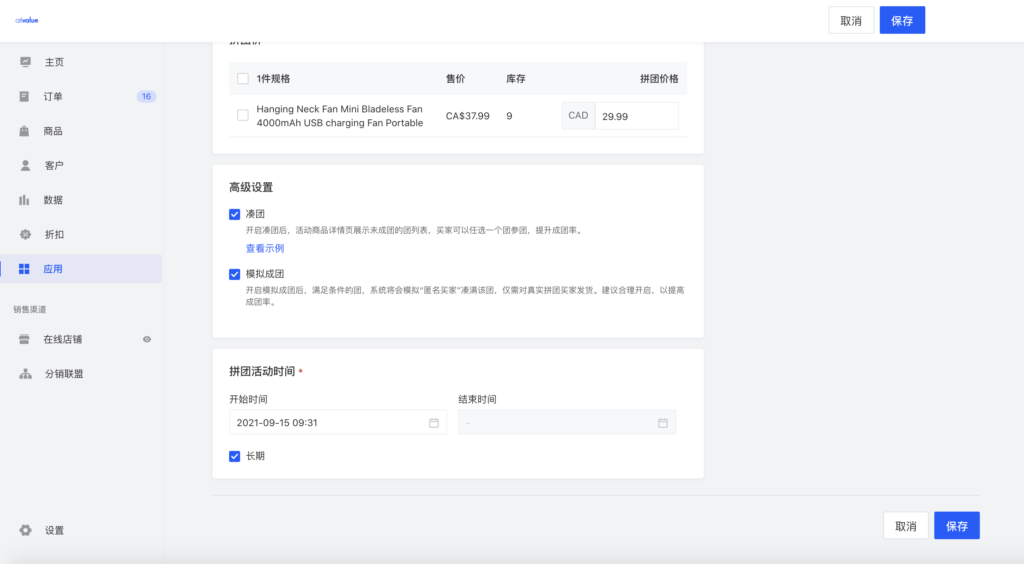Click the affiliate (分销联盟) network icon
The height and width of the screenshot is (564, 1024).
(25, 374)
